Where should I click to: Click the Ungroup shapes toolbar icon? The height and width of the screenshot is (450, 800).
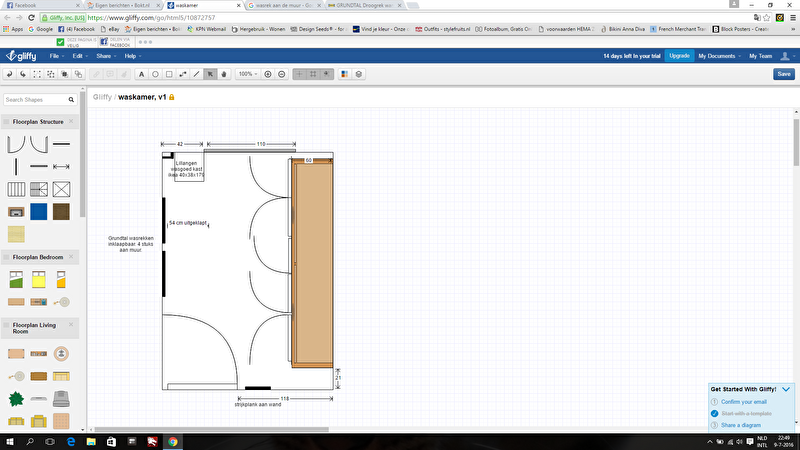tap(51, 74)
